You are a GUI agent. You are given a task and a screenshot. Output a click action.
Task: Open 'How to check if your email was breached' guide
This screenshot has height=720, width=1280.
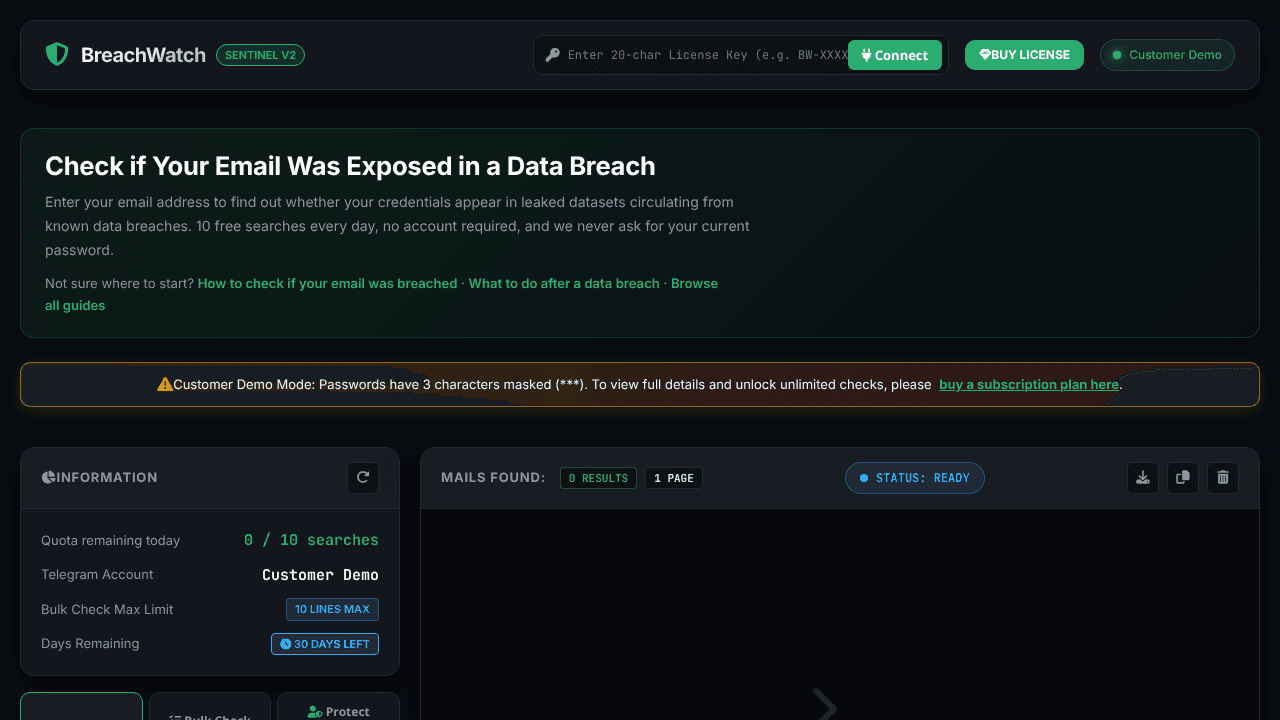pos(327,283)
